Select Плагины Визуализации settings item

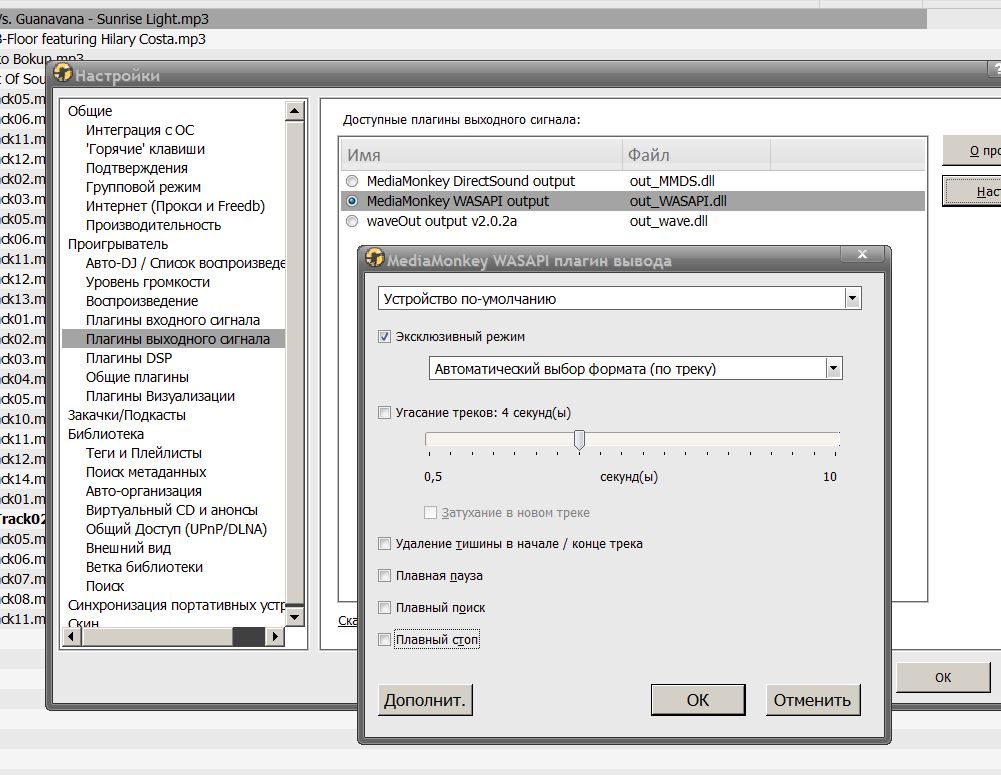coord(160,396)
